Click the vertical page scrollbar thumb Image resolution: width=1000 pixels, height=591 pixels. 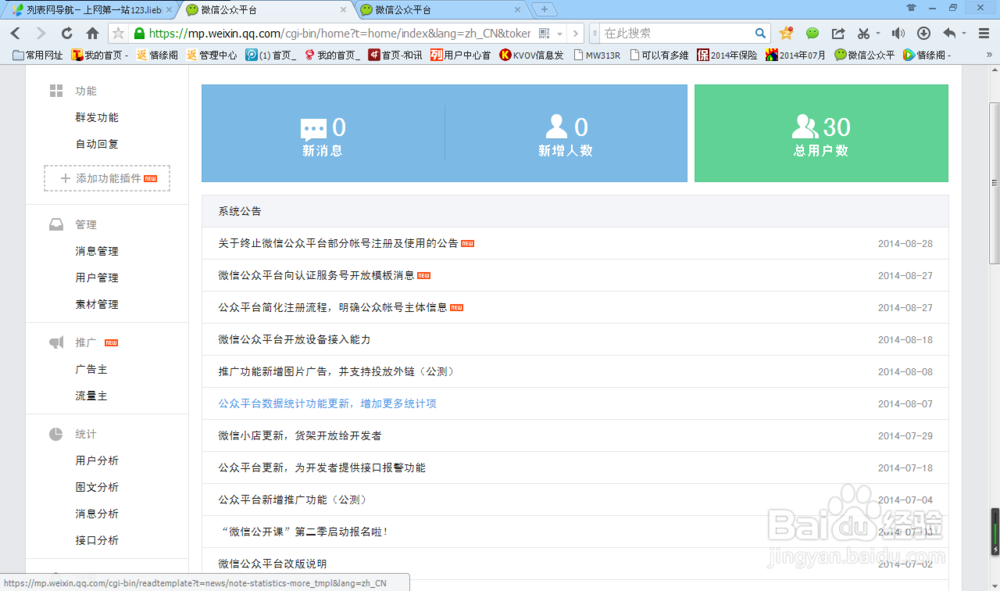coord(994,182)
